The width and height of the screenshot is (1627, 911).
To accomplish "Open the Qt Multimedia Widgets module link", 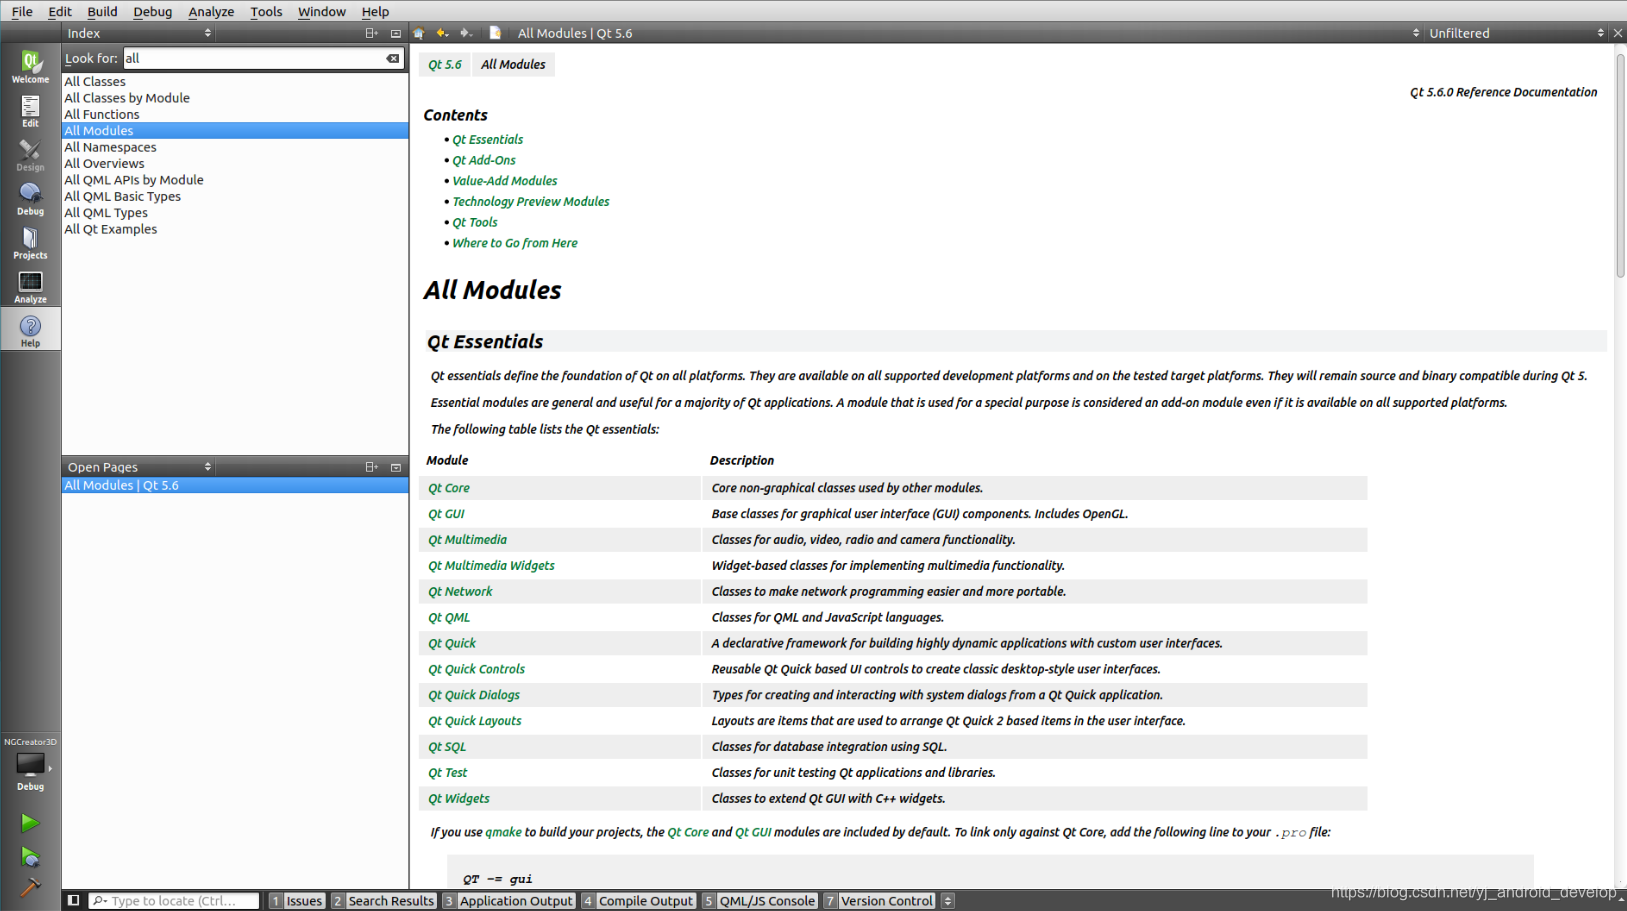I will click(491, 566).
